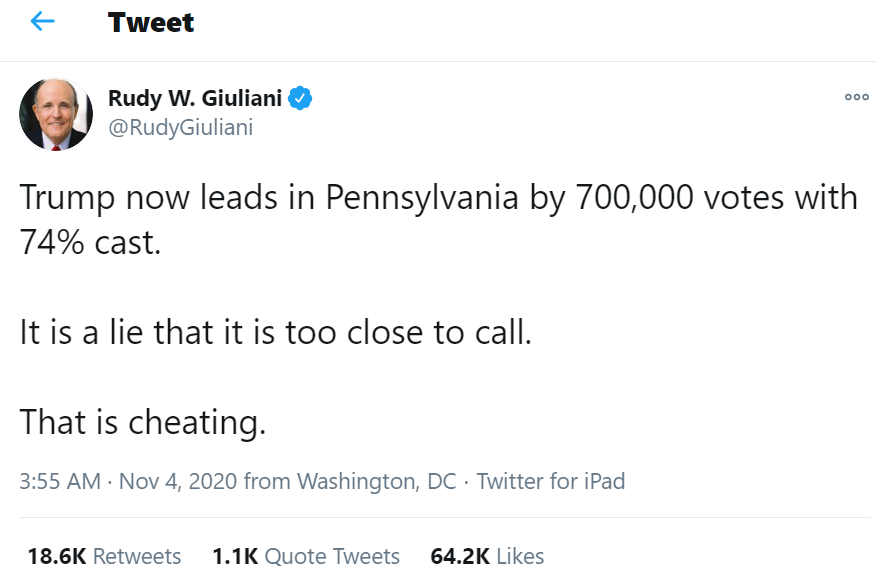The width and height of the screenshot is (877, 578).
Task: Click the 700,000 figure in tweet text
Action: (635, 198)
